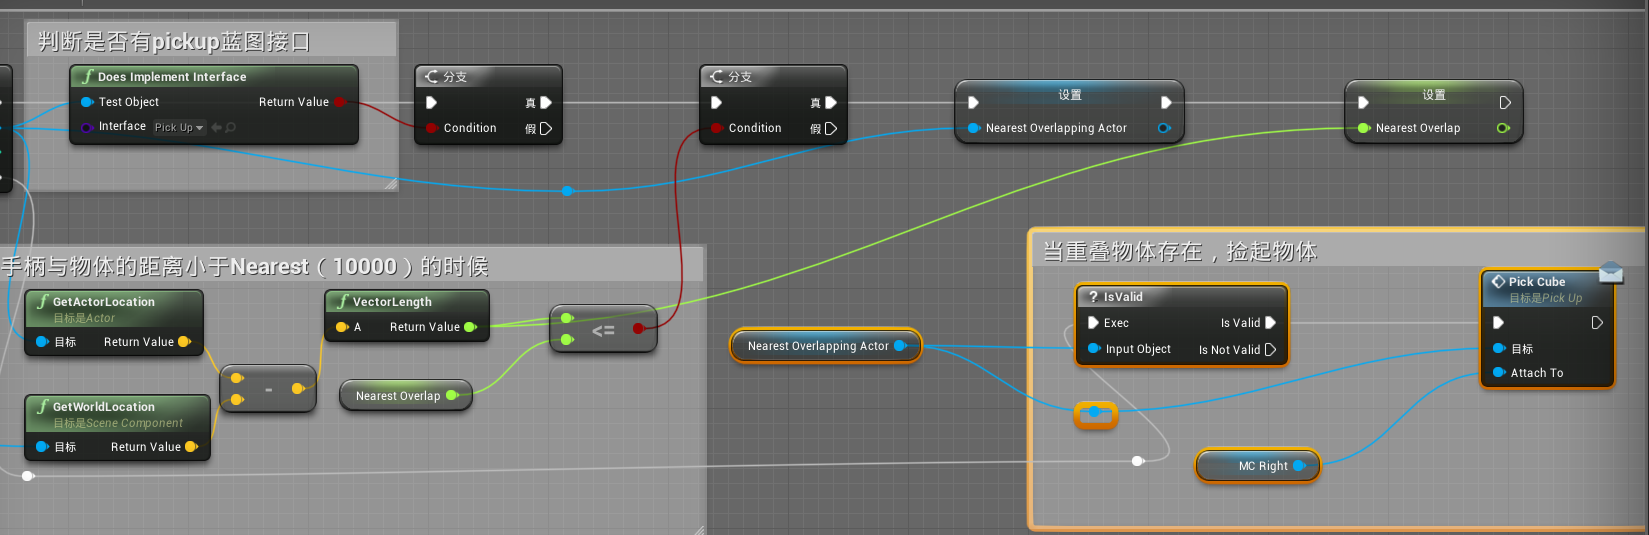Click the Nearest Overlapping Actor input pin on the Set node
Viewport: 1649px width, 535px height.
click(x=973, y=128)
